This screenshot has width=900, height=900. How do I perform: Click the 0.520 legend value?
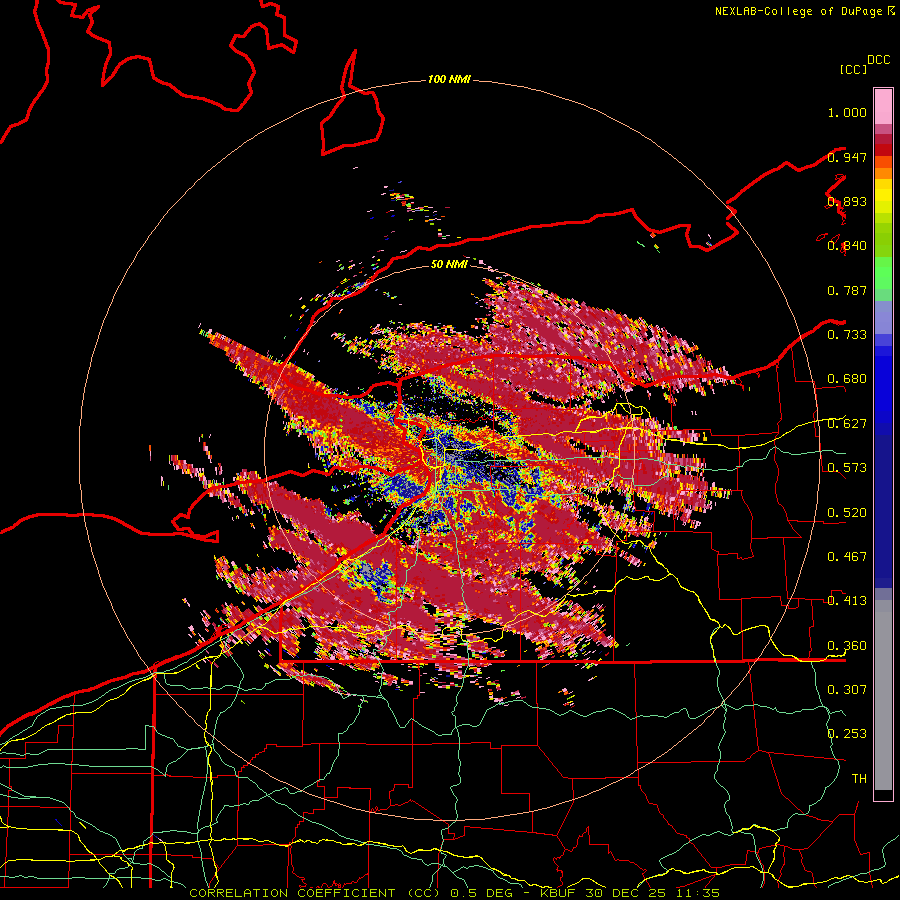click(x=847, y=513)
